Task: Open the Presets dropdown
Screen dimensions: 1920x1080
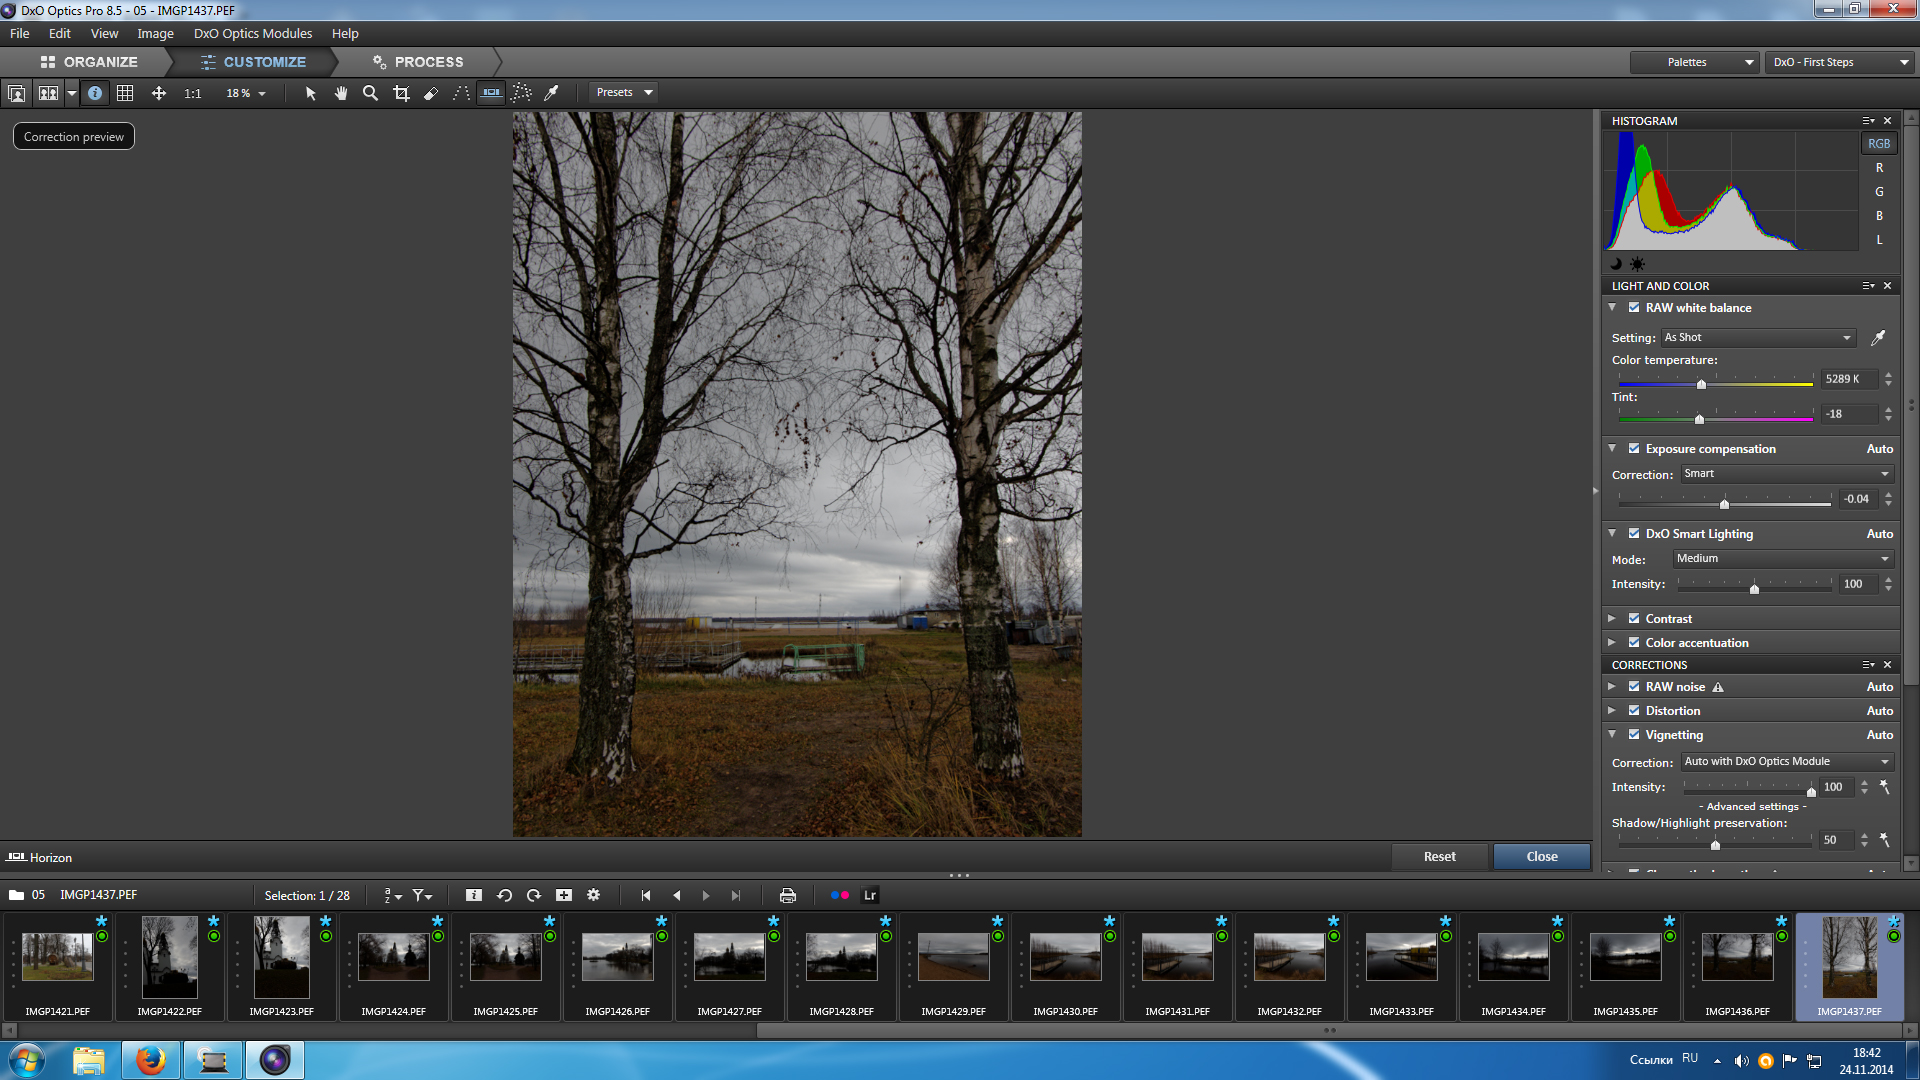Action: click(x=624, y=92)
